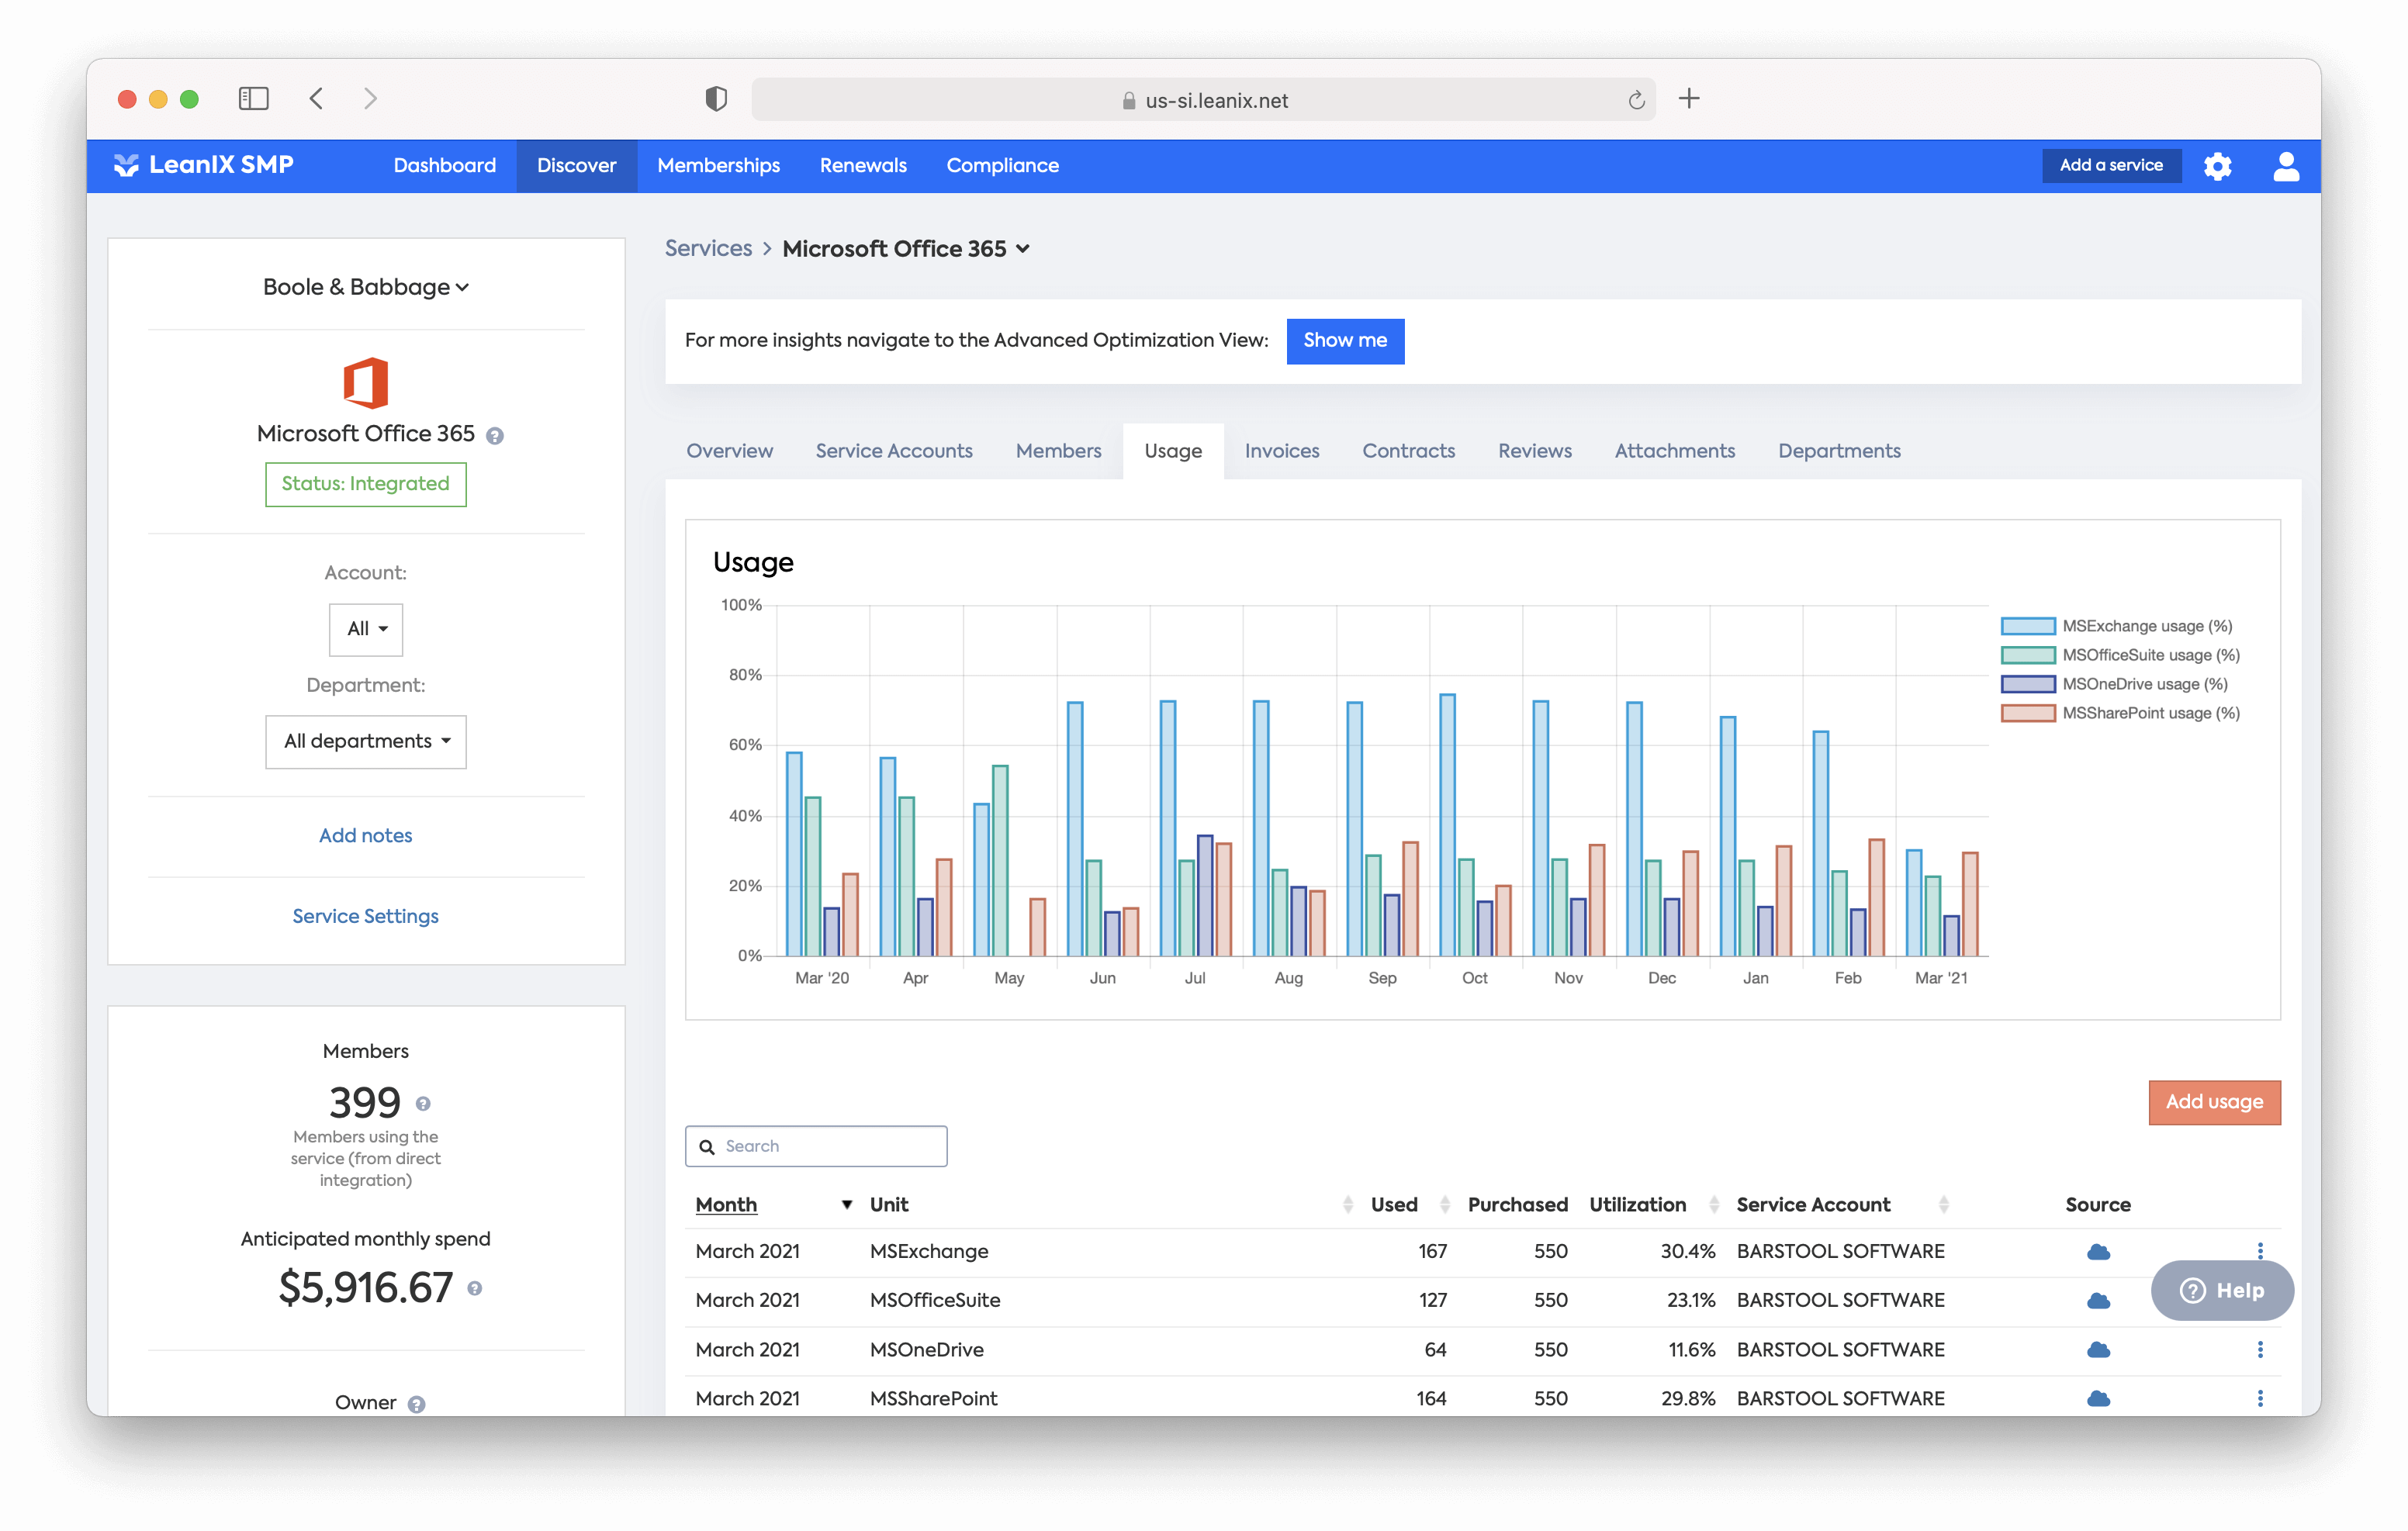Click help icon beside Microsoft Office 365 name
The image size is (2408, 1531).
[x=495, y=436]
